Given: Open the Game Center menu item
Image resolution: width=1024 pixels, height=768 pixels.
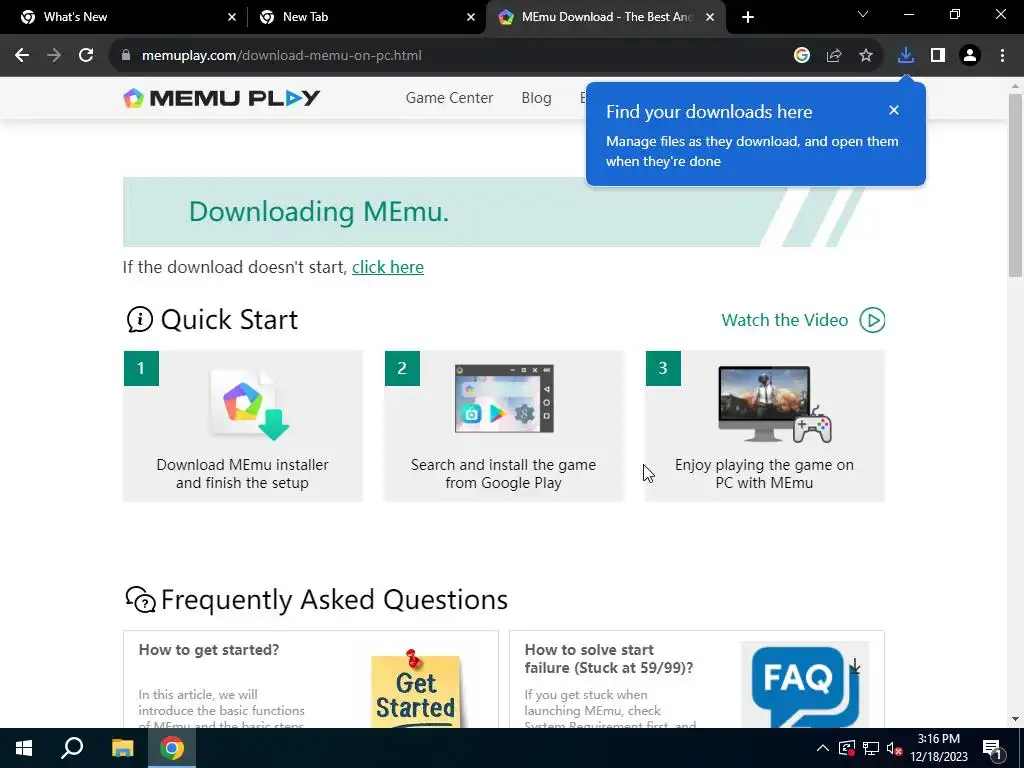Looking at the screenshot, I should coord(449,98).
